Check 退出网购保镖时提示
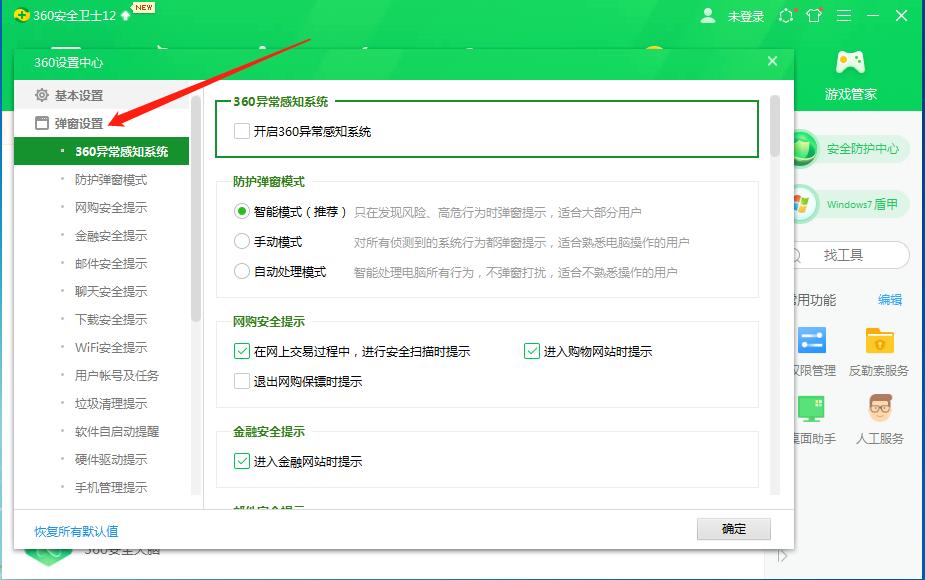Screen dimensions: 925x580 pos(240,381)
